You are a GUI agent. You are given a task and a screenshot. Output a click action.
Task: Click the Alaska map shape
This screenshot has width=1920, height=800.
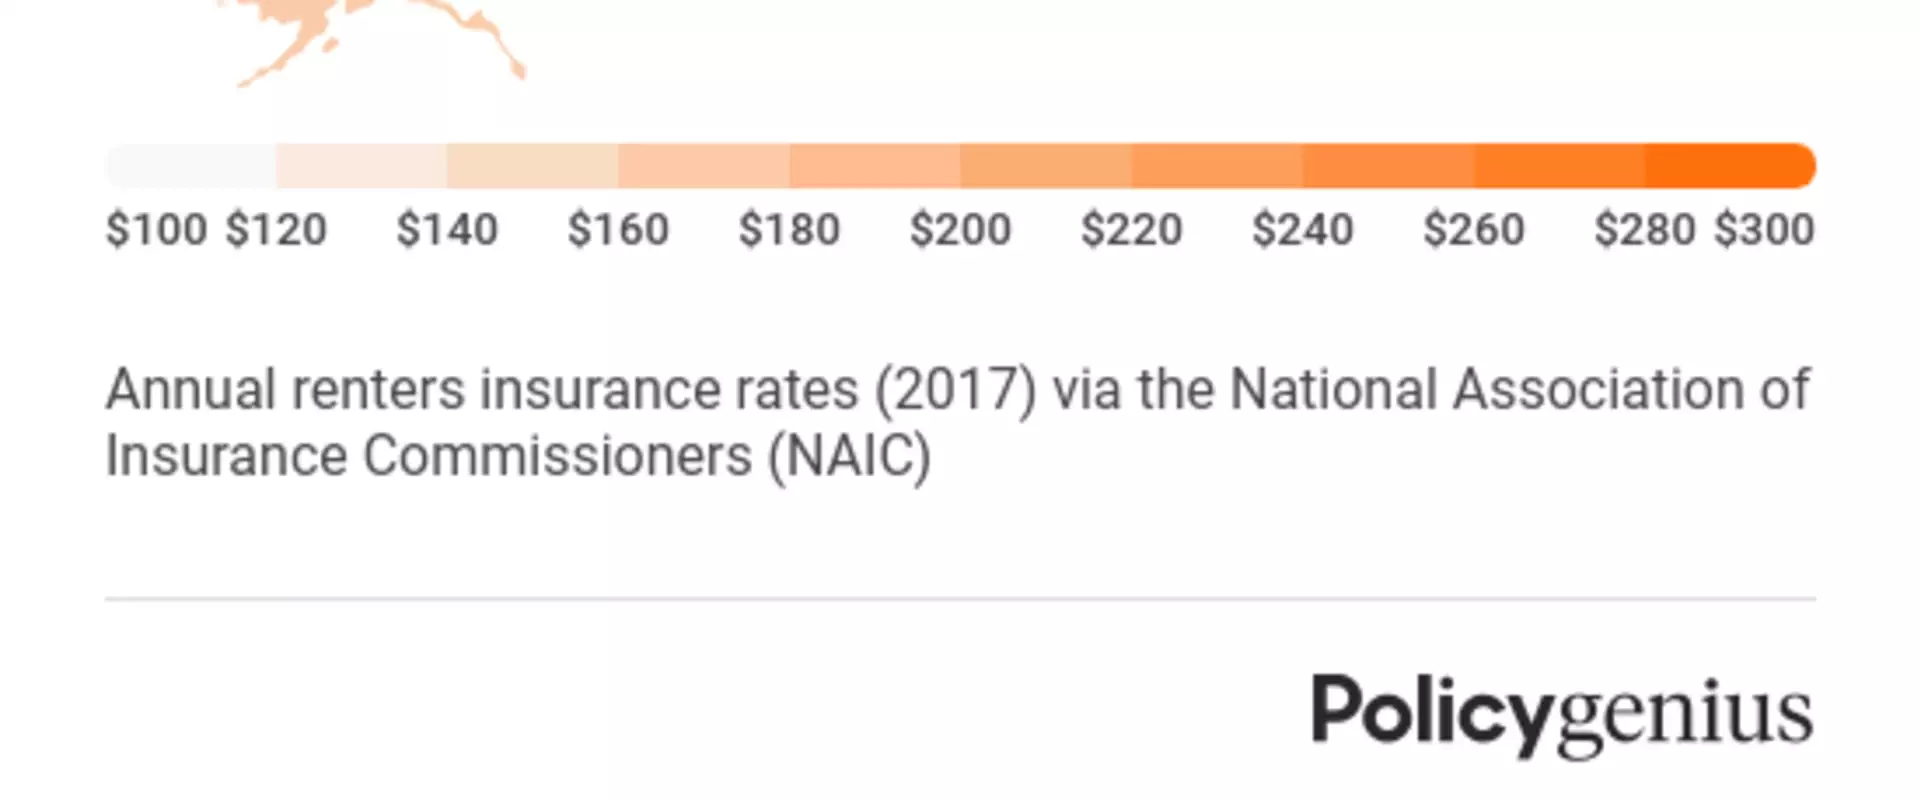tap(380, 40)
